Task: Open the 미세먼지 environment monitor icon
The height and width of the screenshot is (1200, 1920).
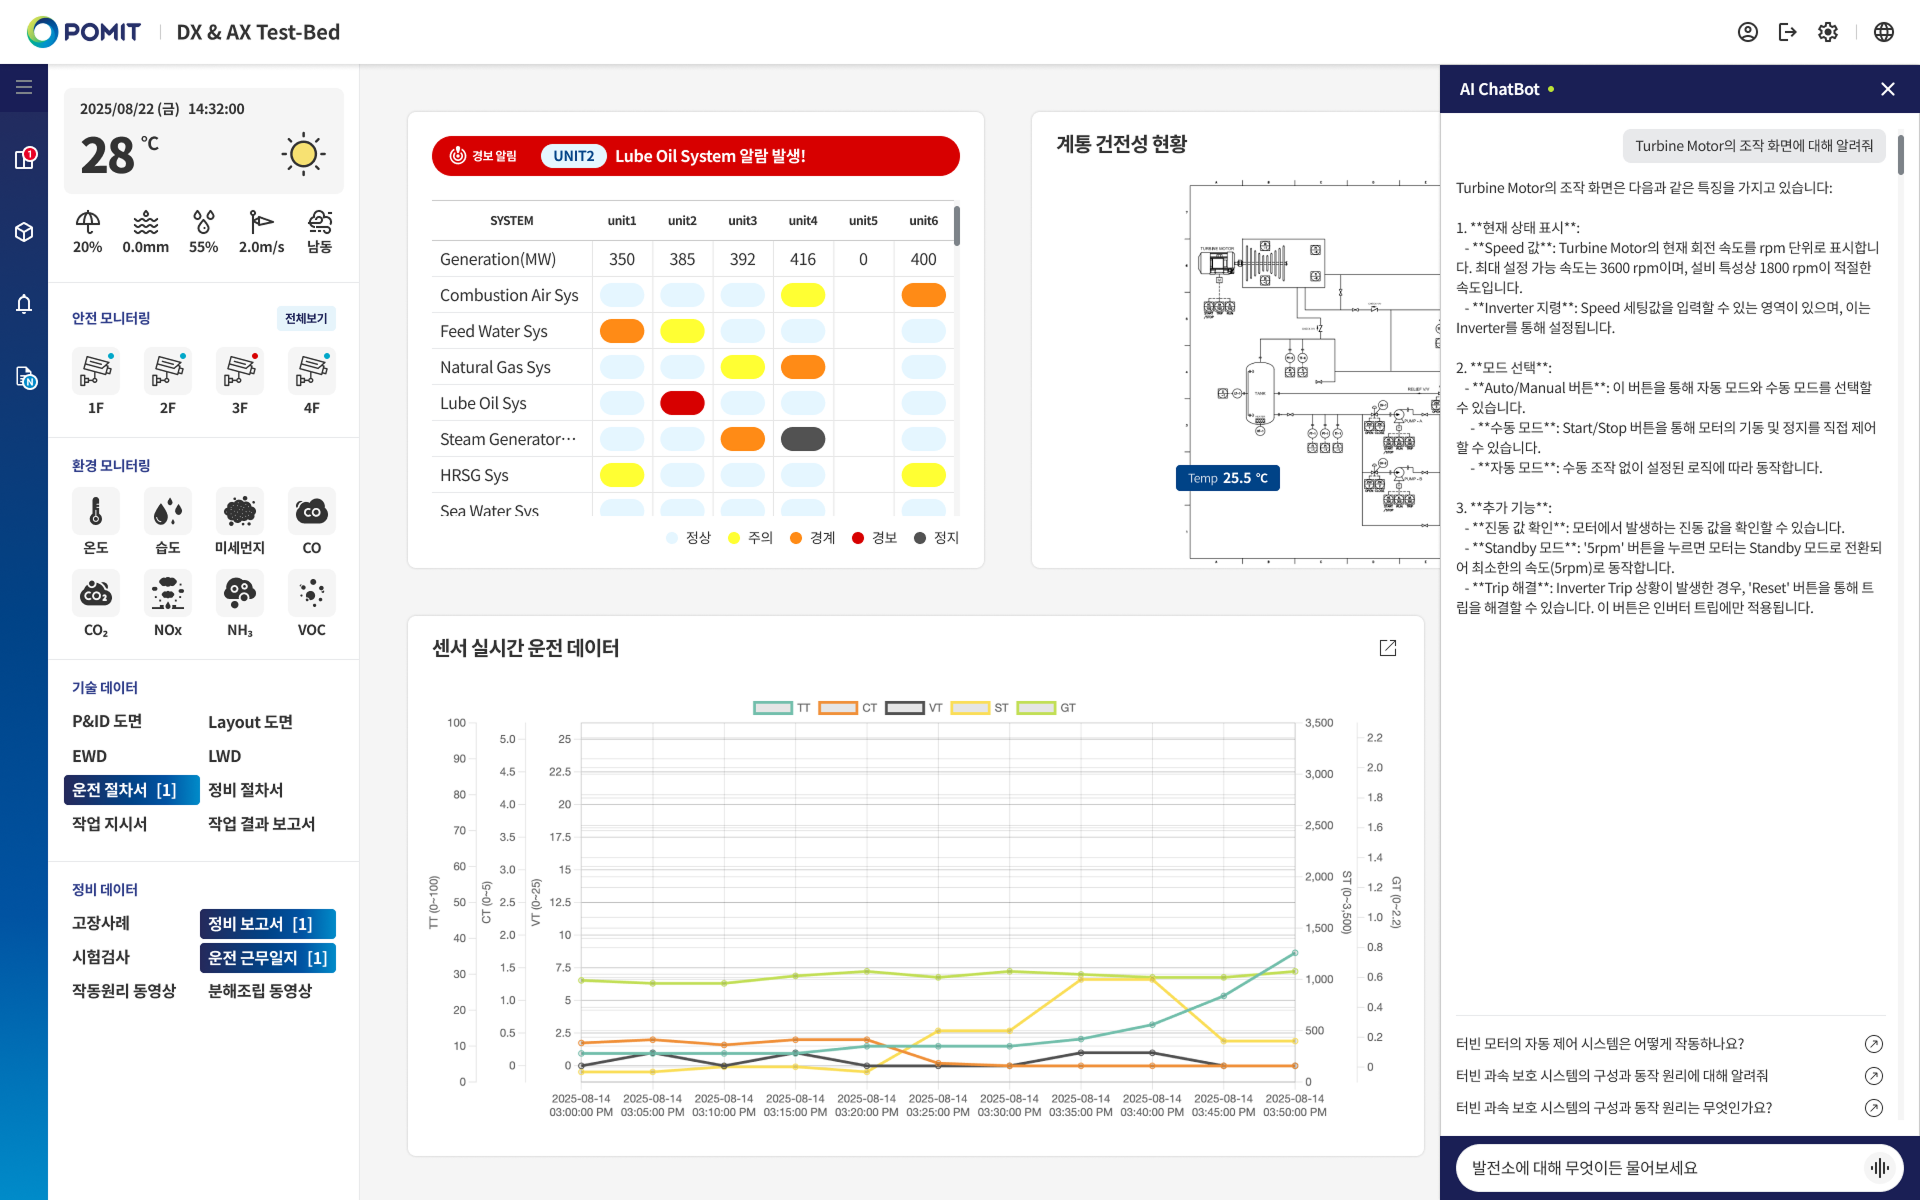Action: tap(240, 512)
